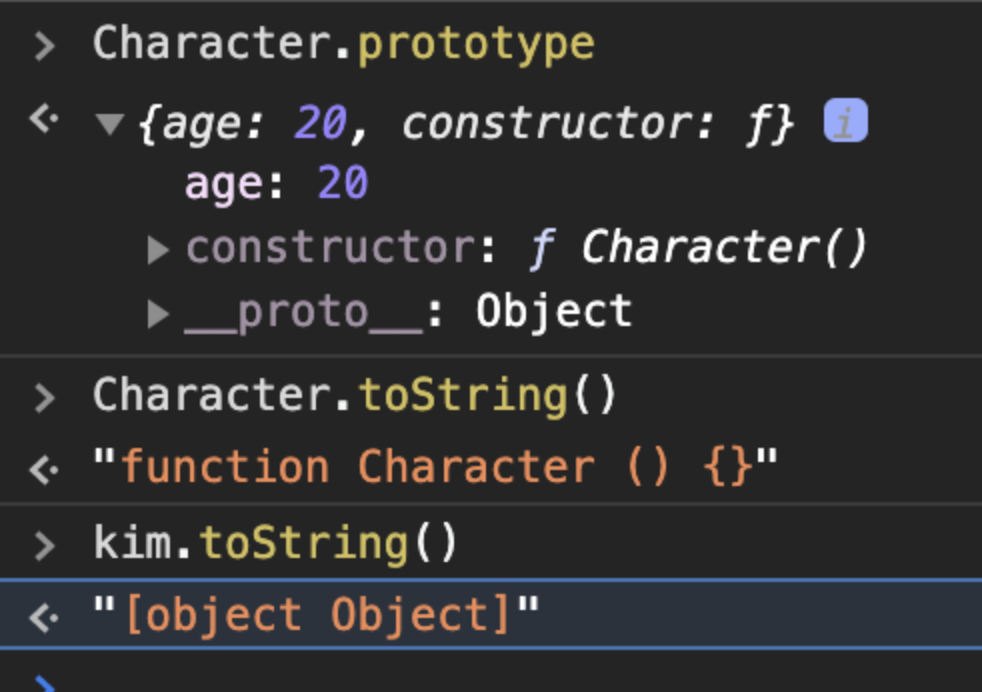Select the {age: 20, constructor: f} preview summary
The image size is (982, 692).
tap(466, 124)
